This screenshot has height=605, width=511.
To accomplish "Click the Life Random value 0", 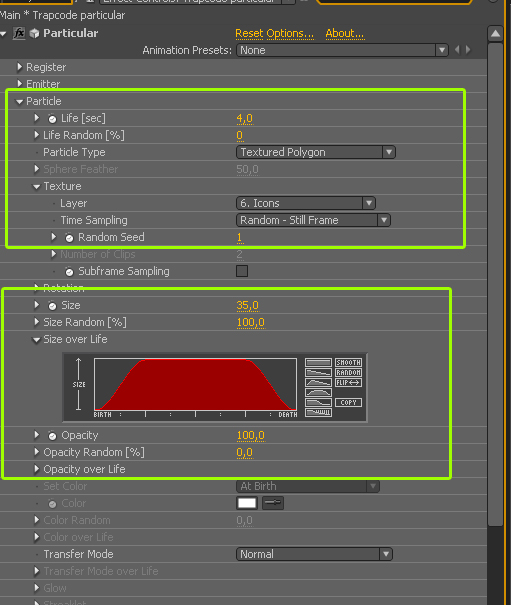I will point(240,135).
